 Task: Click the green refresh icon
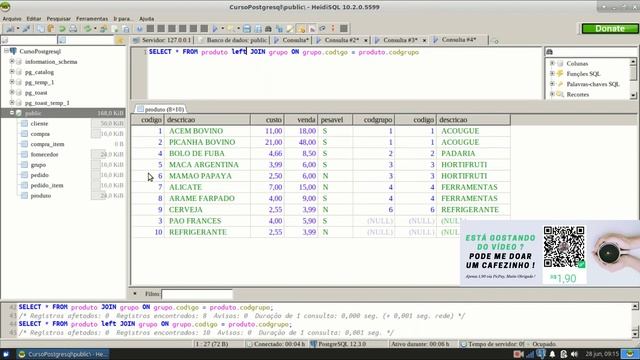click(88, 29)
